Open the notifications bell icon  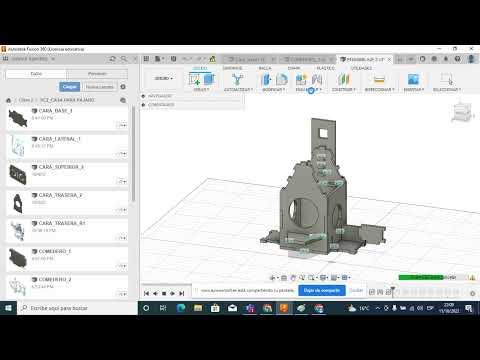click(x=446, y=59)
